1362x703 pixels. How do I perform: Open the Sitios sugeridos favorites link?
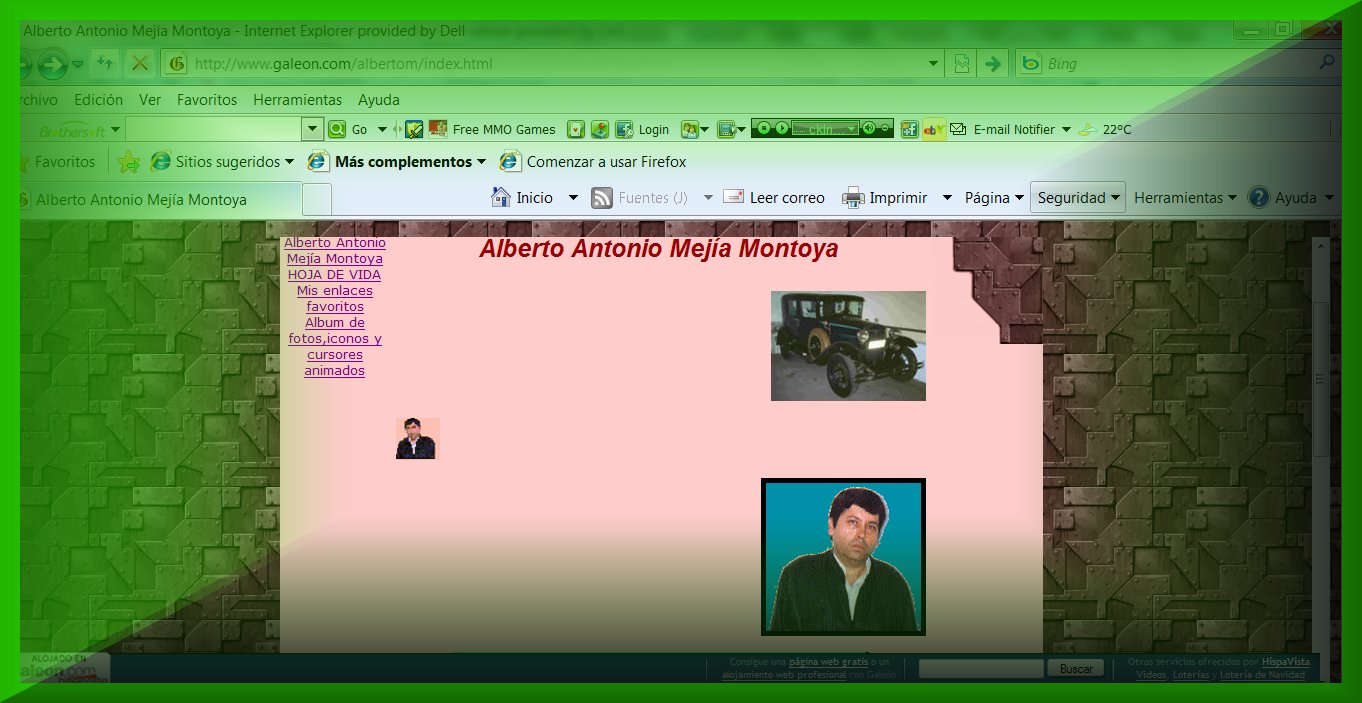click(222, 161)
